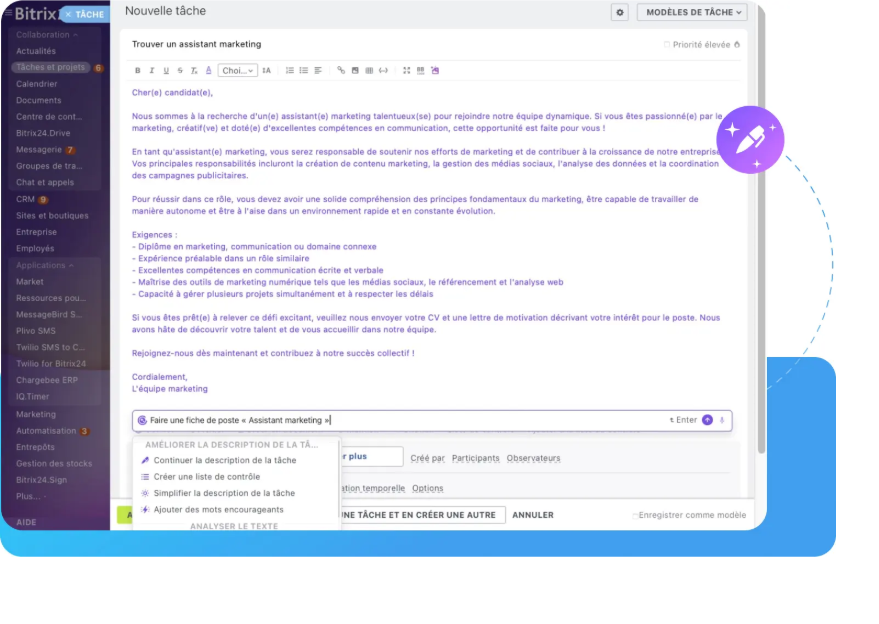
Task: Click the Annuler button
Action: coord(532,515)
